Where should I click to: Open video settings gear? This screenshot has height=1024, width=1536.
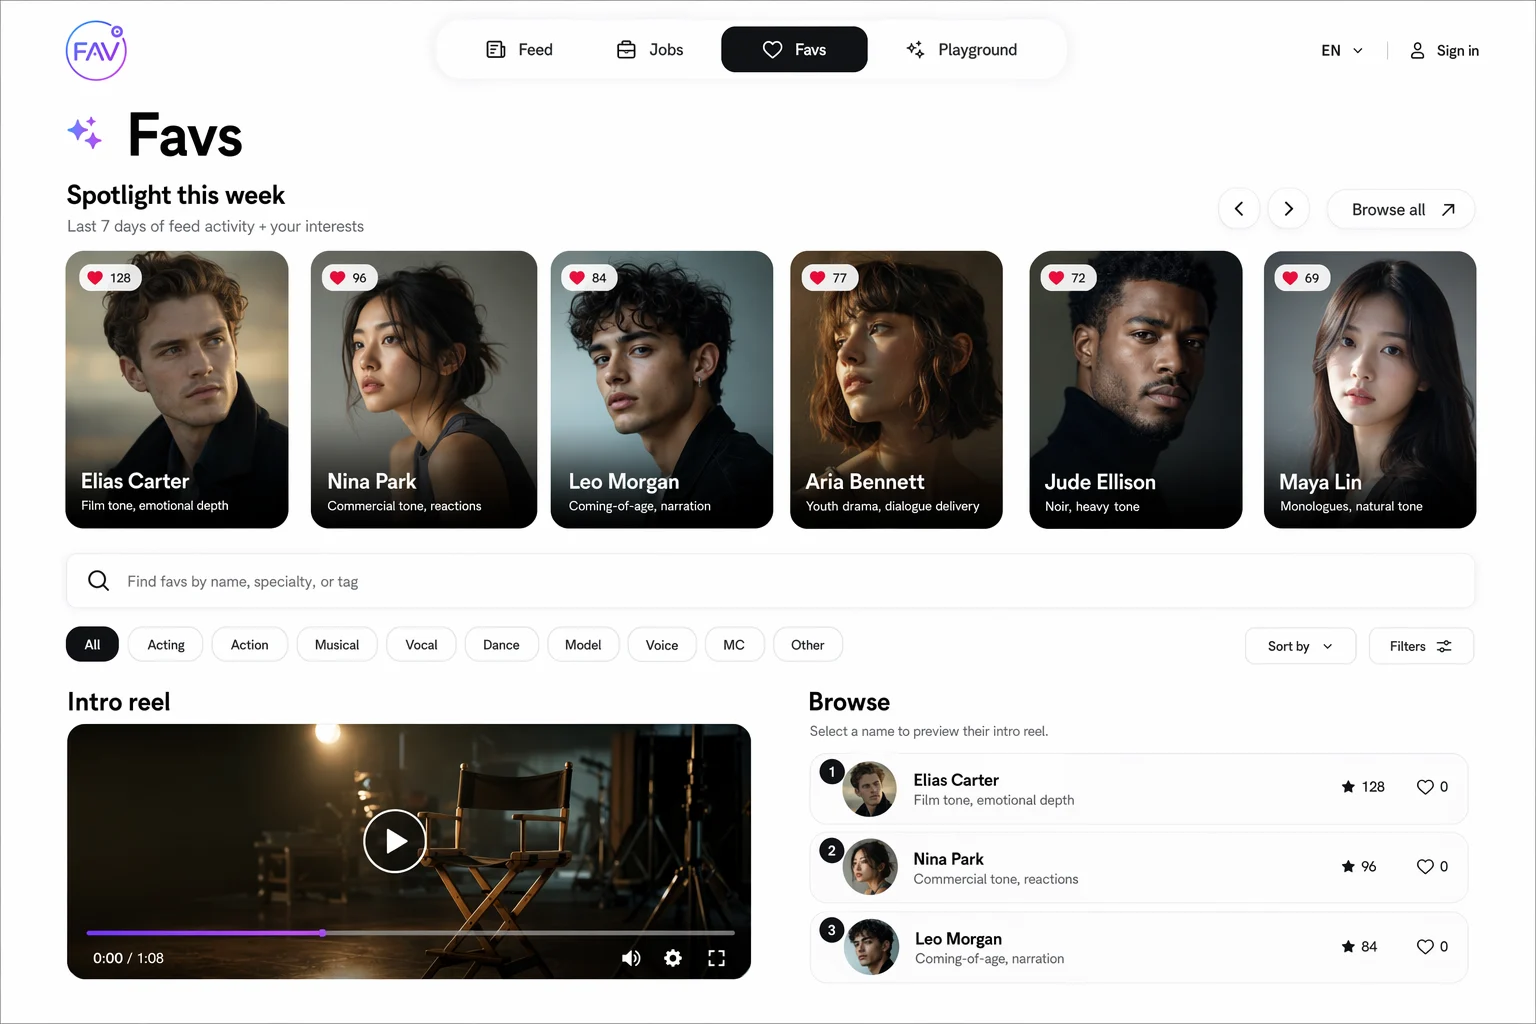(673, 958)
